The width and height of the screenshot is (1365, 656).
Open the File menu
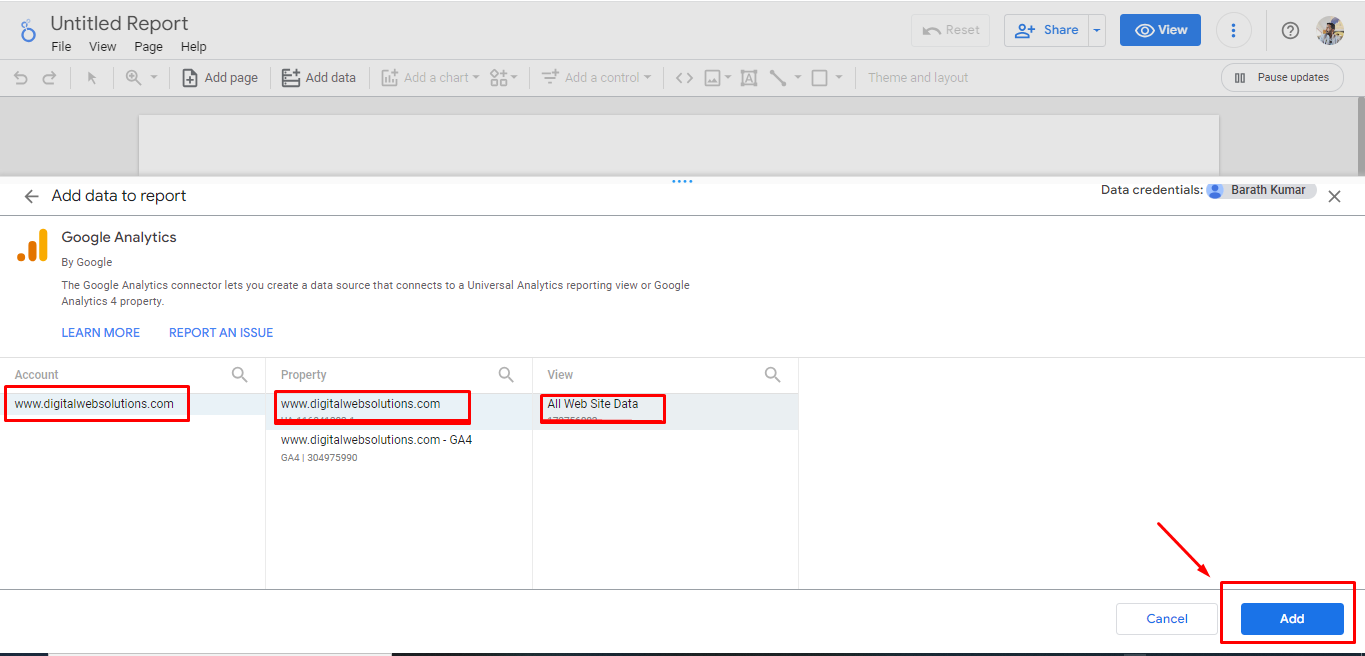click(x=61, y=47)
